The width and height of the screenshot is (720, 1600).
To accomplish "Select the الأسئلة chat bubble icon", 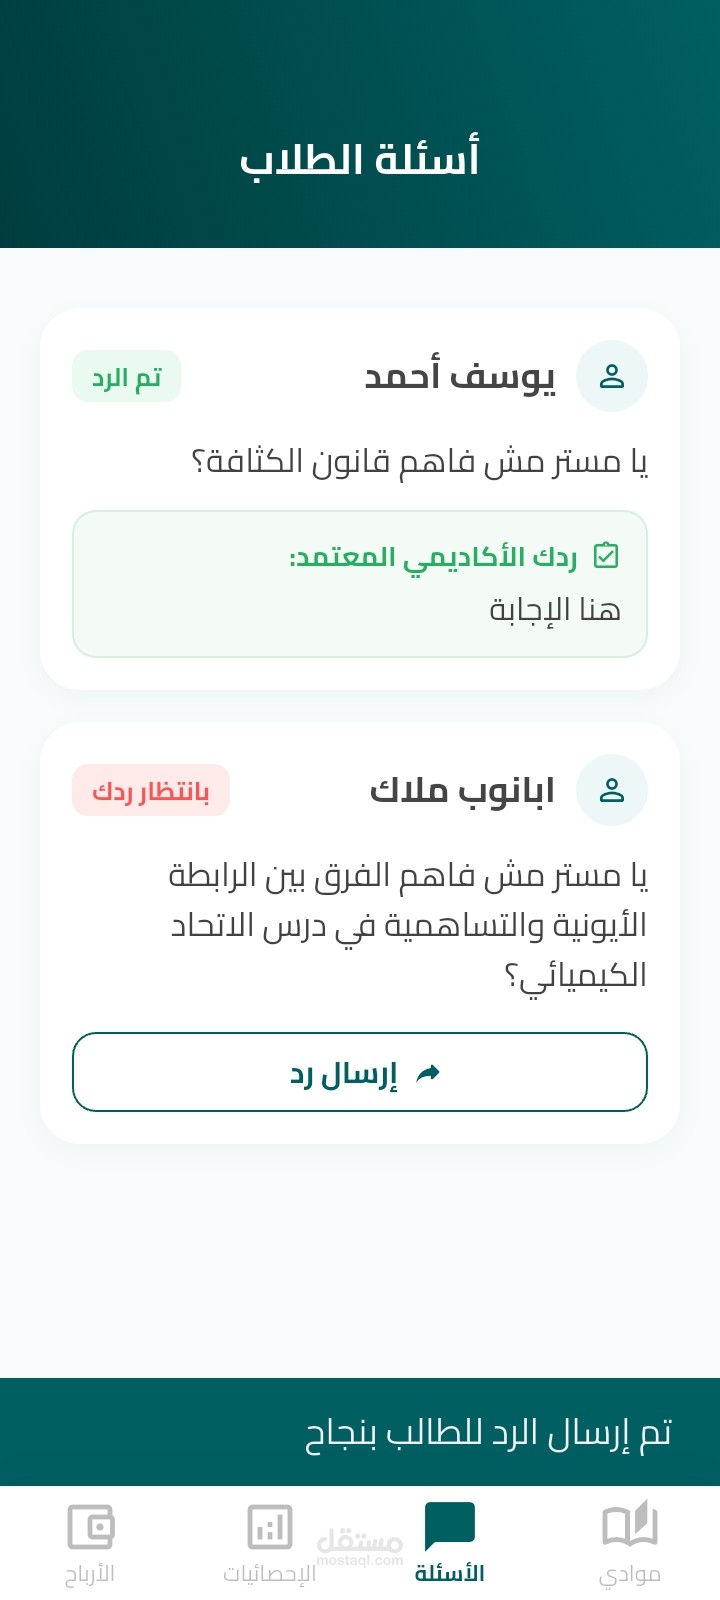I will click(450, 1527).
